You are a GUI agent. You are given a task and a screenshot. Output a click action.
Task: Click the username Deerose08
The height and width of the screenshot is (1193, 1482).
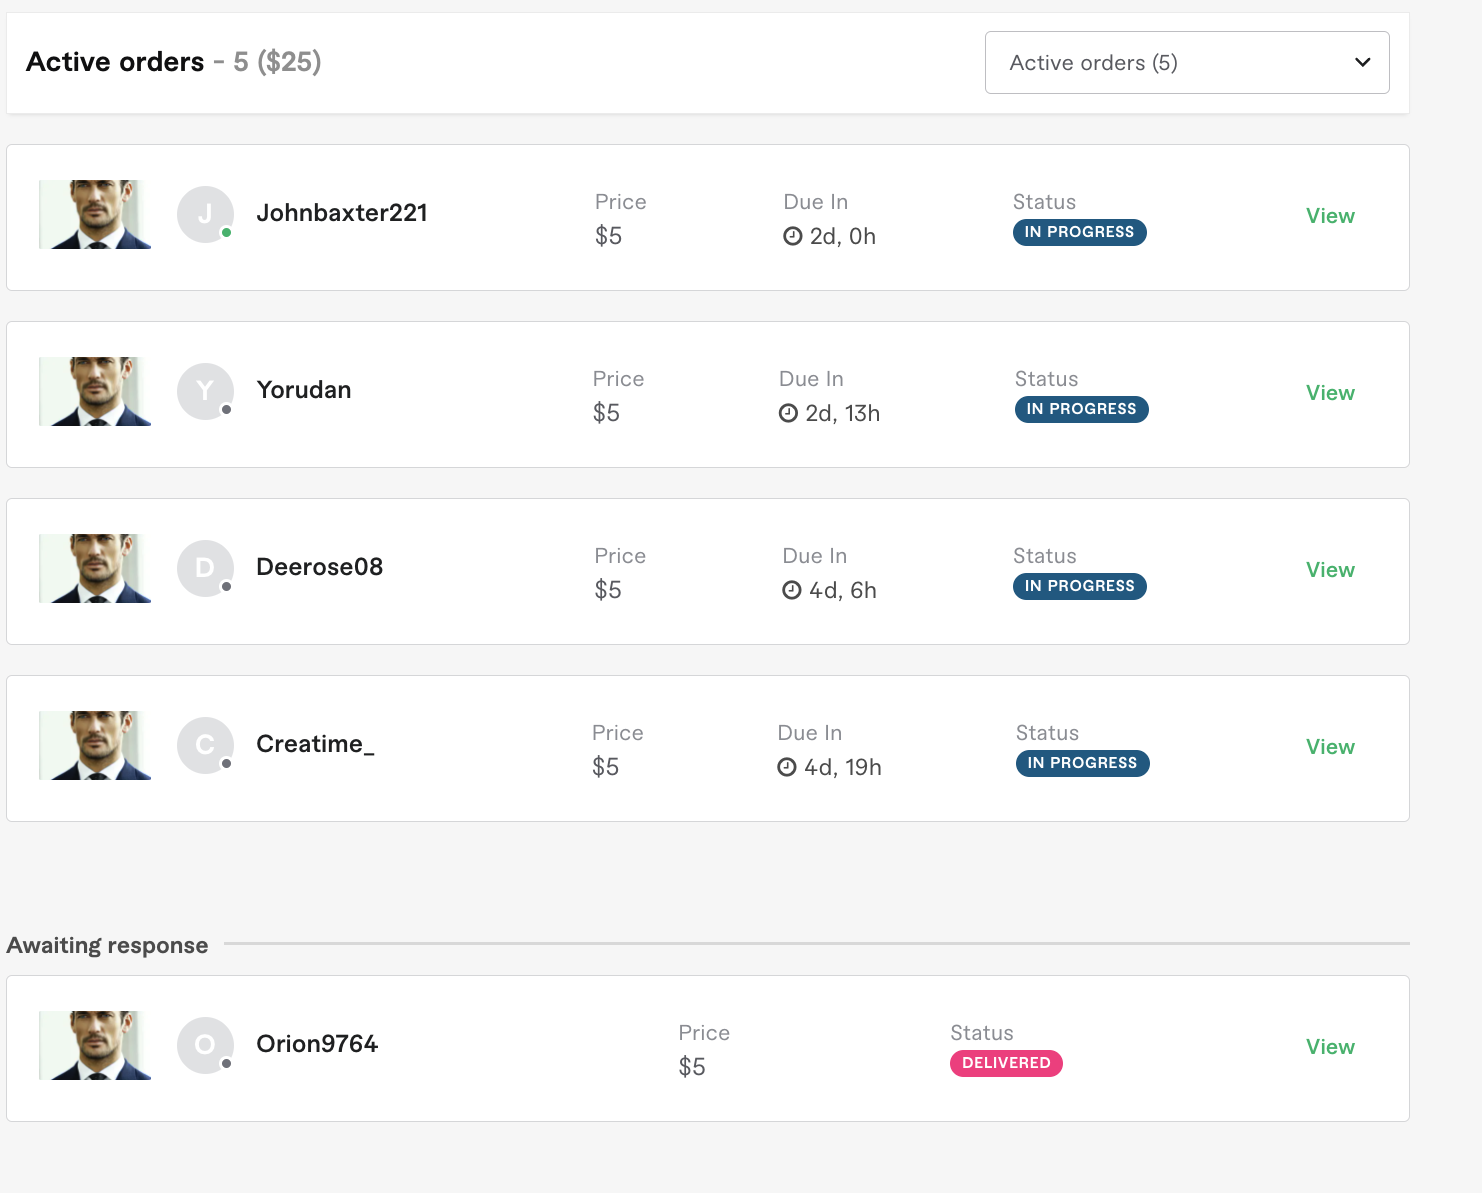(320, 567)
